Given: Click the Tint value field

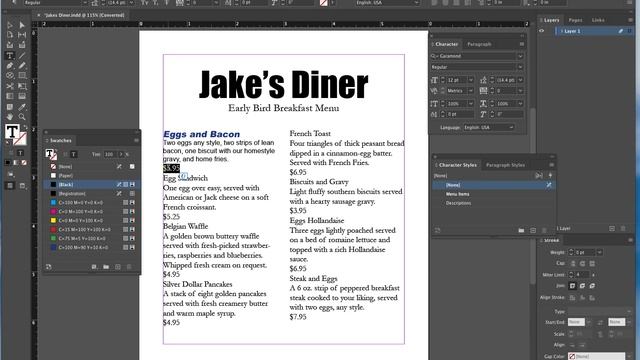Looking at the screenshot, I should coord(110,154).
